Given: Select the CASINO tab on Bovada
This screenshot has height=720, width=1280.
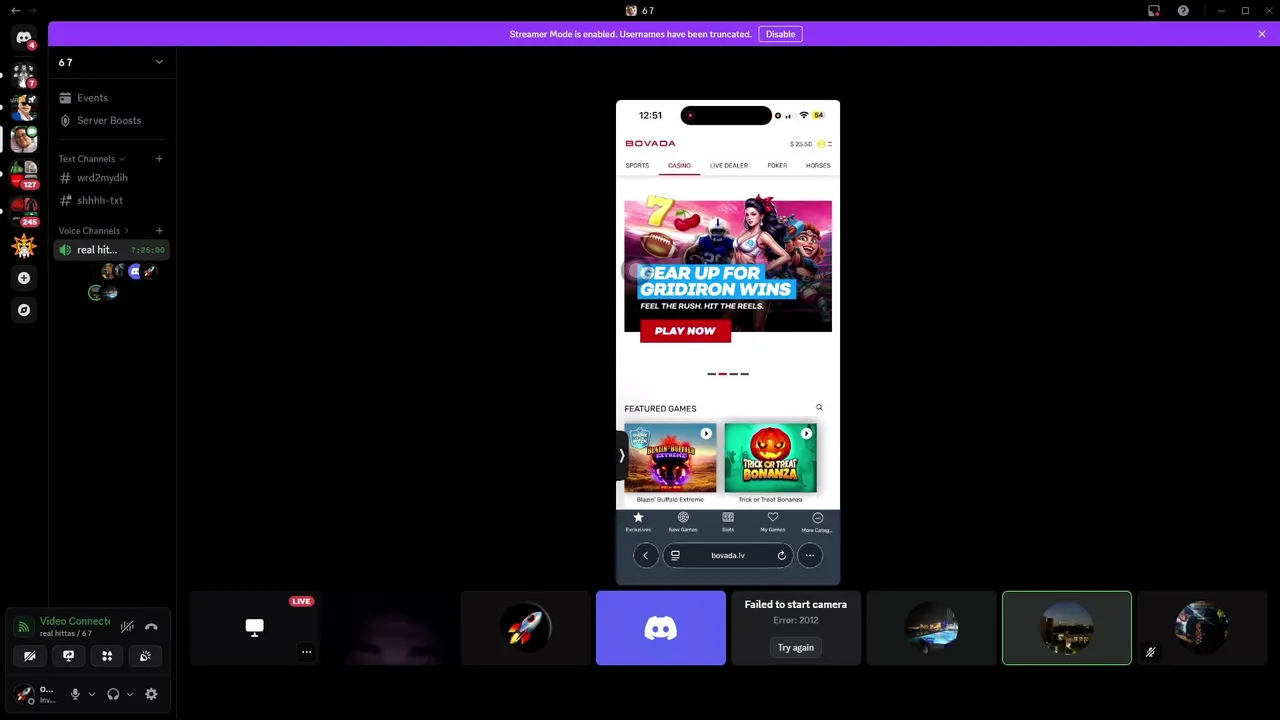Looking at the screenshot, I should [x=679, y=165].
